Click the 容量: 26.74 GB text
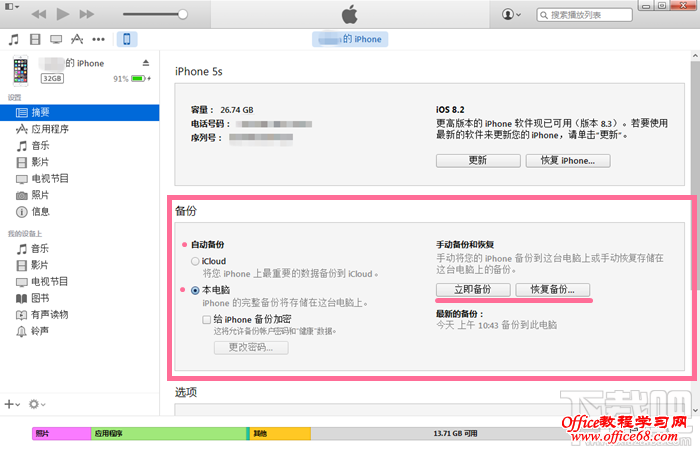700x451 pixels. click(222, 110)
